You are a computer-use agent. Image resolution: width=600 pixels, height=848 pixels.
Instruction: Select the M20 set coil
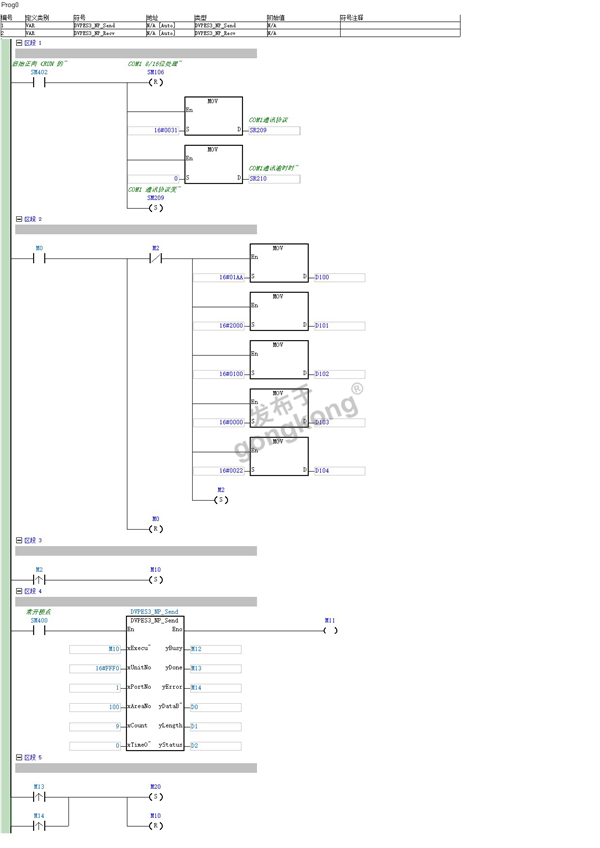pyautogui.click(x=156, y=797)
